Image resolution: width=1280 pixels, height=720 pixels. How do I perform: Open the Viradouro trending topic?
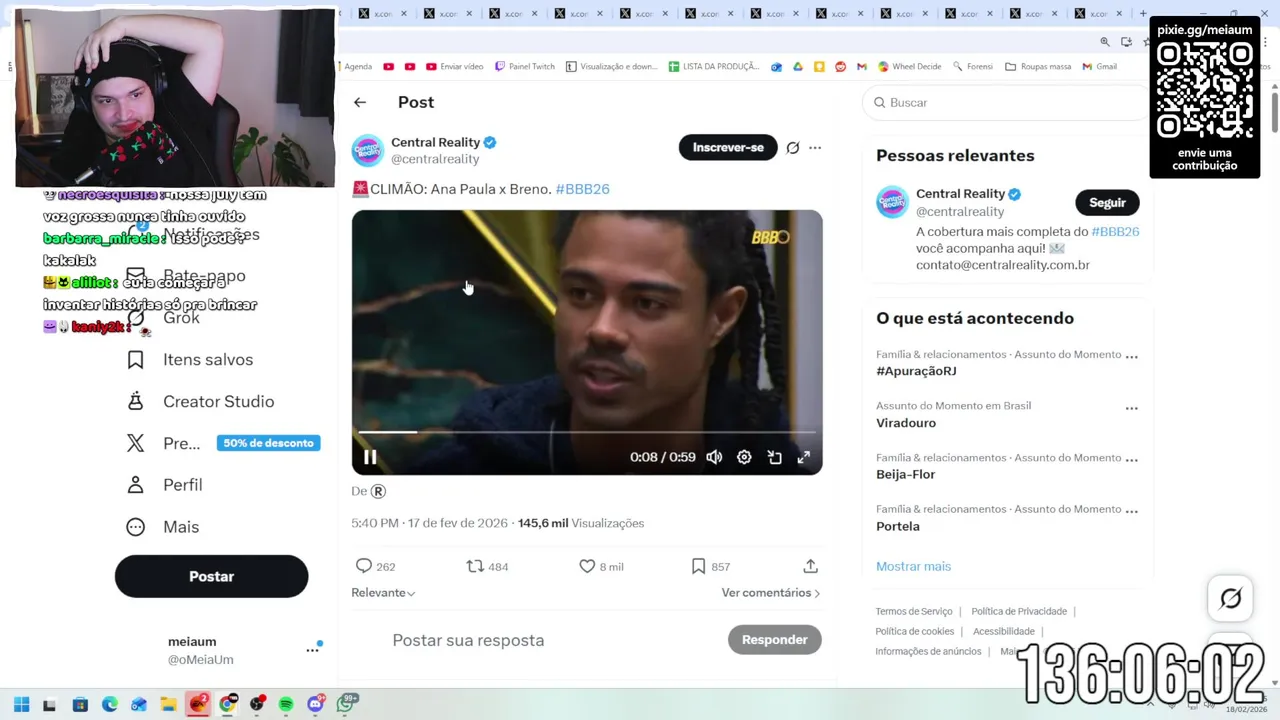click(x=906, y=423)
